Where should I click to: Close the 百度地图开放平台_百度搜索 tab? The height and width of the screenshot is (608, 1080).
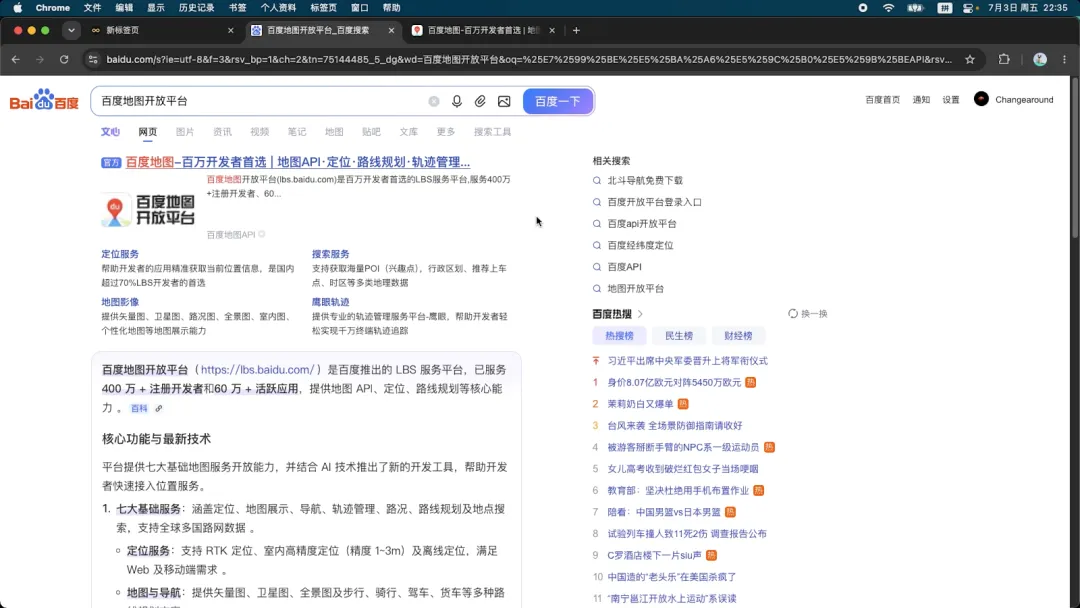point(391,30)
